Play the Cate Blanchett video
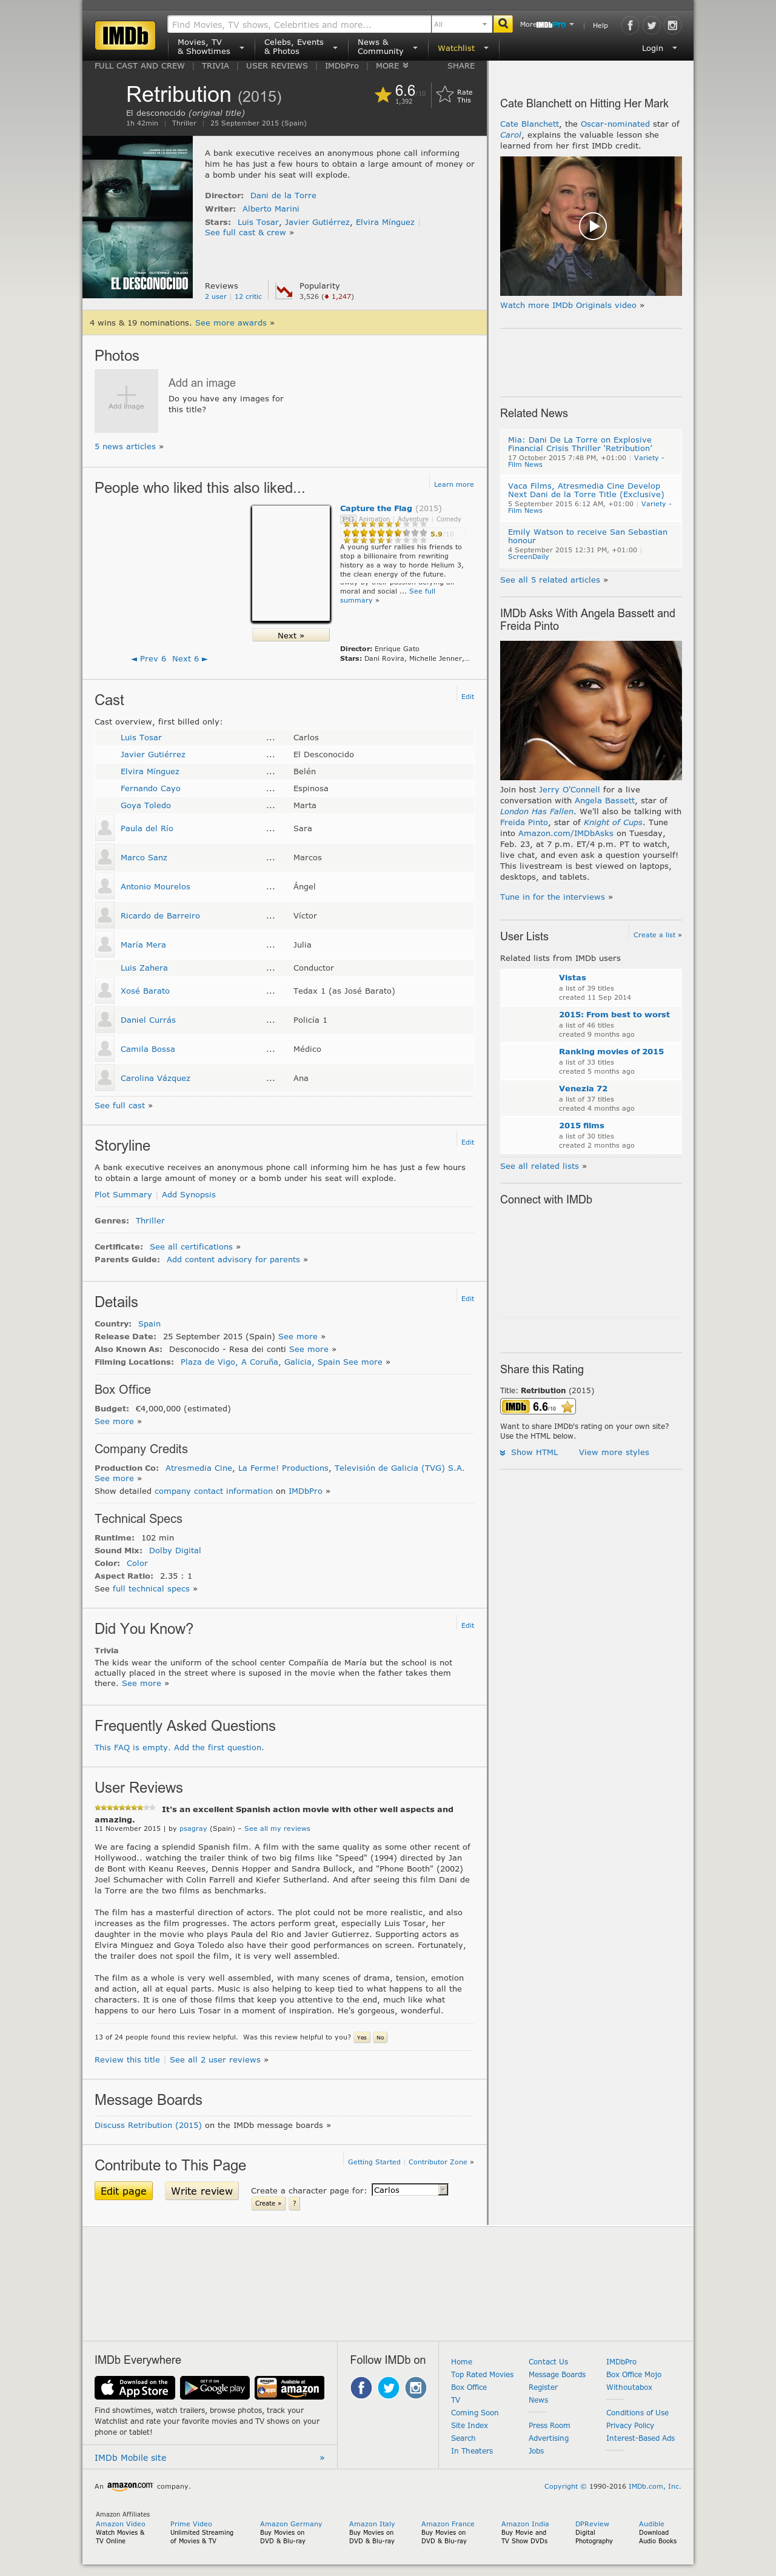 (593, 226)
